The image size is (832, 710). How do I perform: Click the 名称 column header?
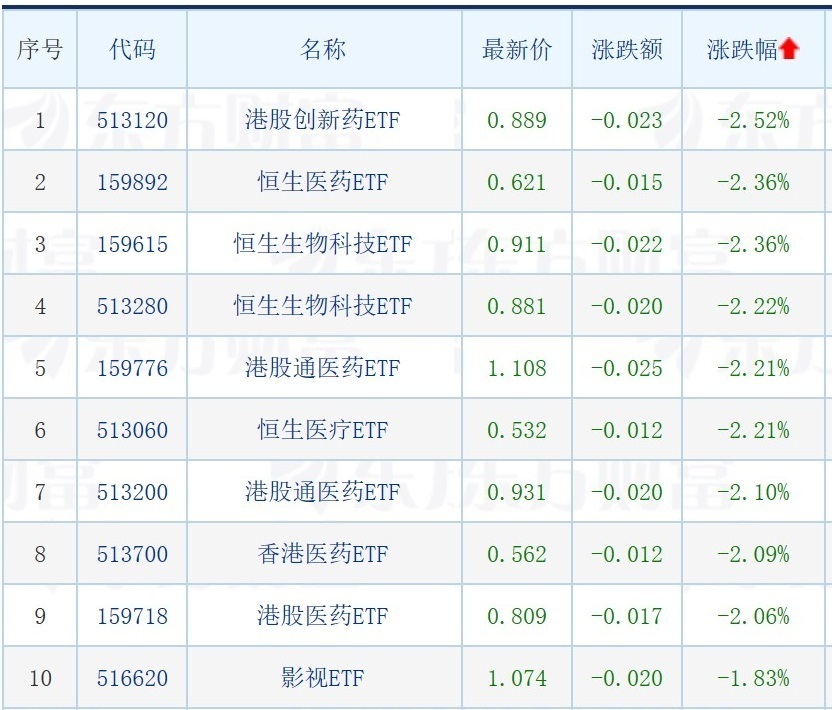point(323,49)
